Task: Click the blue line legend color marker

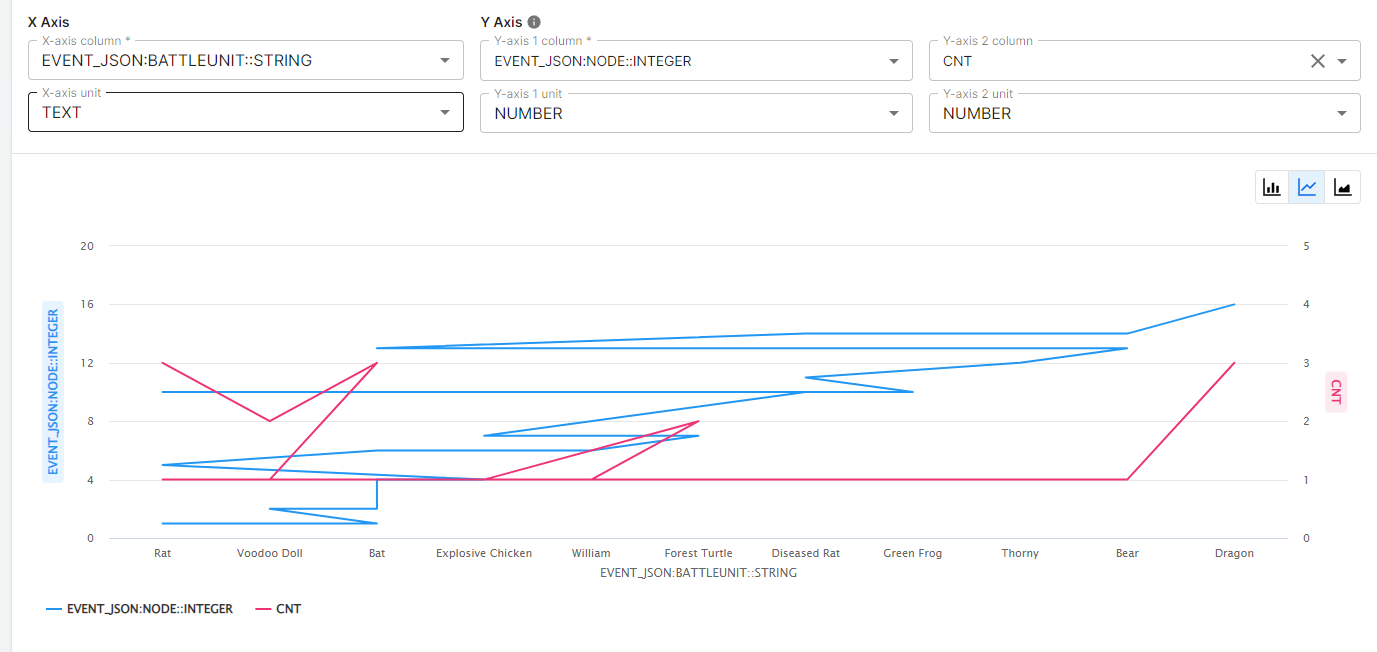Action: 54,608
